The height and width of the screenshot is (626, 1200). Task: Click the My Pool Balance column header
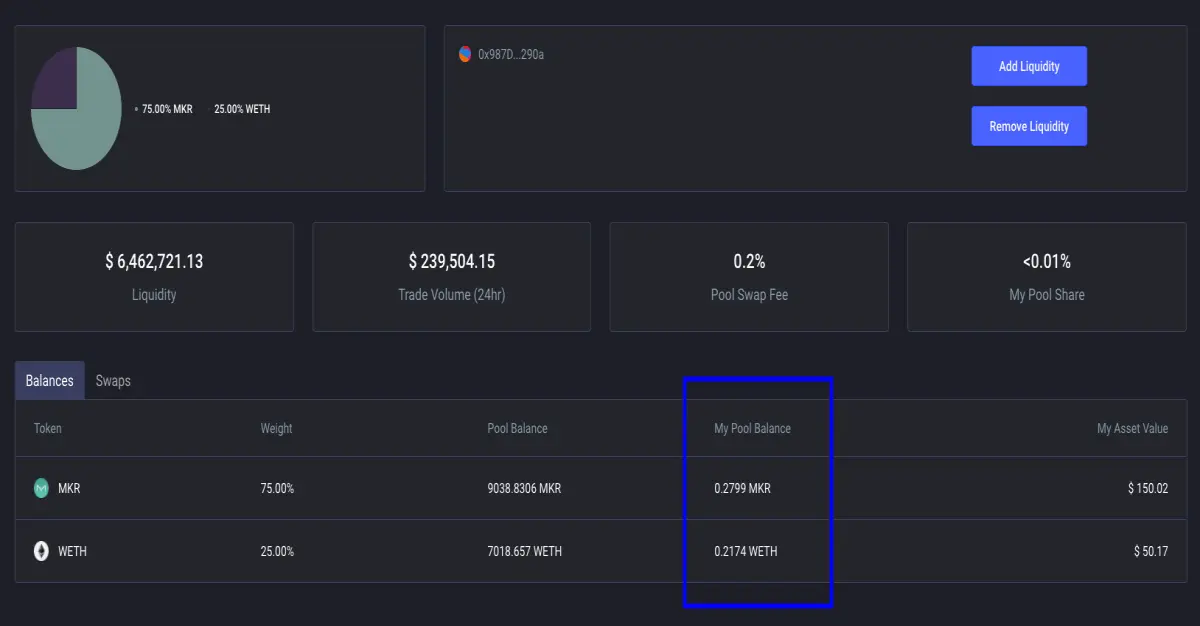click(x=752, y=428)
